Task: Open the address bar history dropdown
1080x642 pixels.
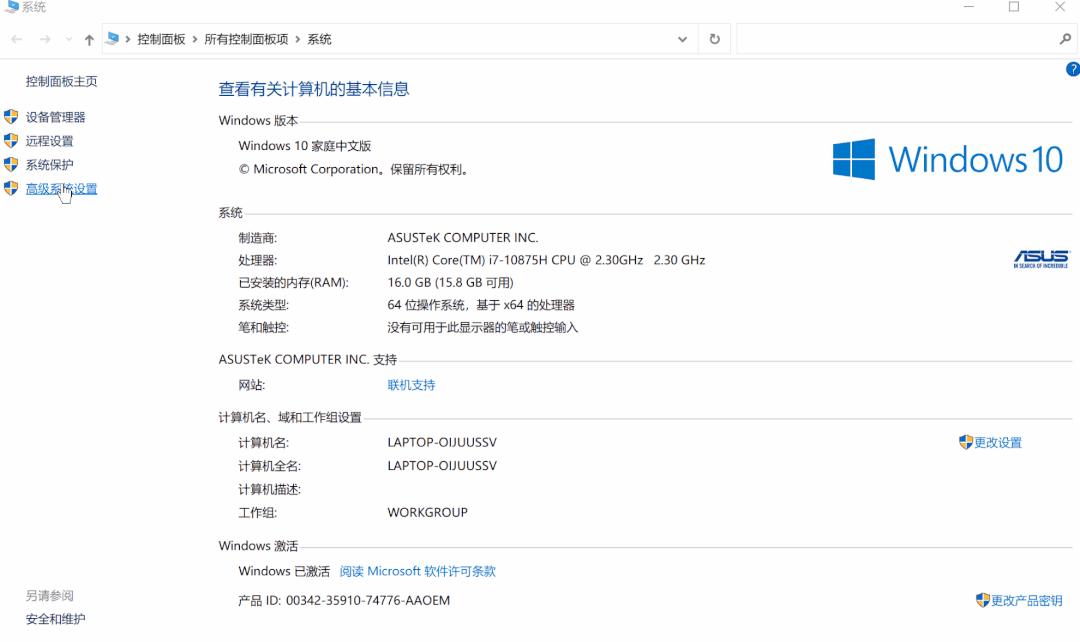Action: coord(682,38)
